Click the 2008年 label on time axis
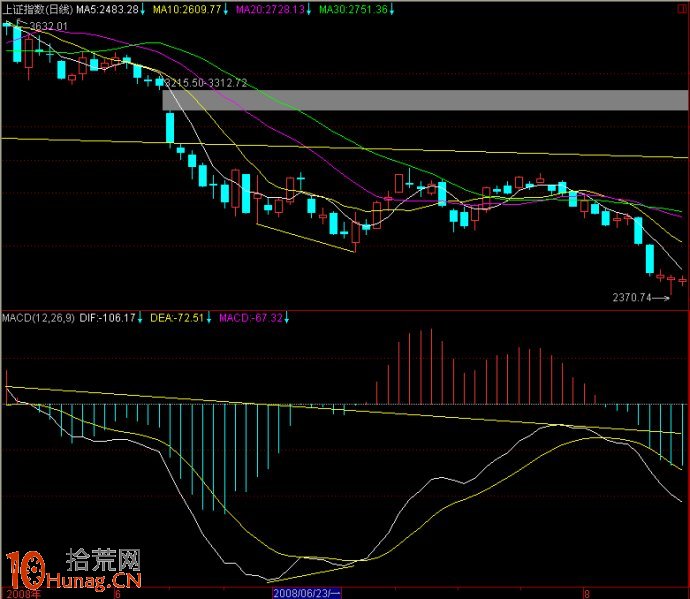The image size is (690, 599). tap(23, 594)
